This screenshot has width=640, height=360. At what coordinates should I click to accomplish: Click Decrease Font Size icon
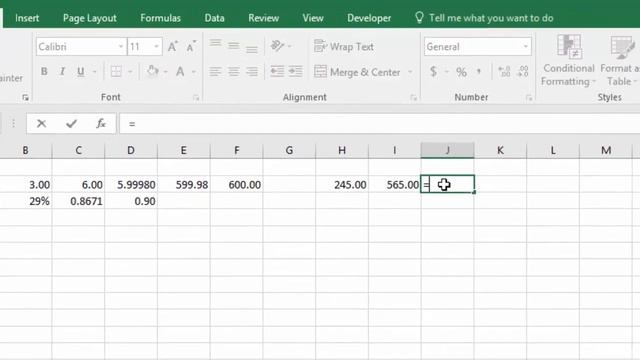pyautogui.click(x=191, y=47)
